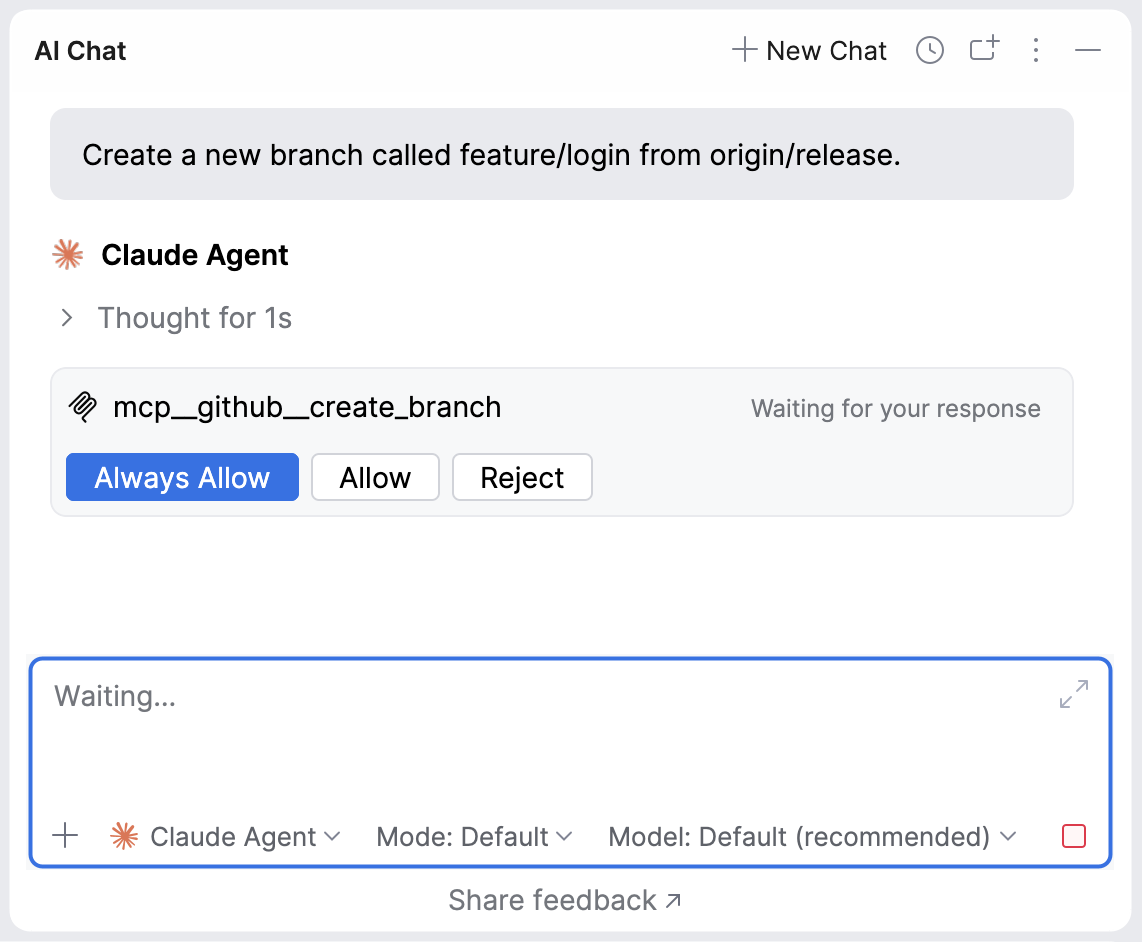Click the plus icon to add context
This screenshot has width=1142, height=942.
65,836
